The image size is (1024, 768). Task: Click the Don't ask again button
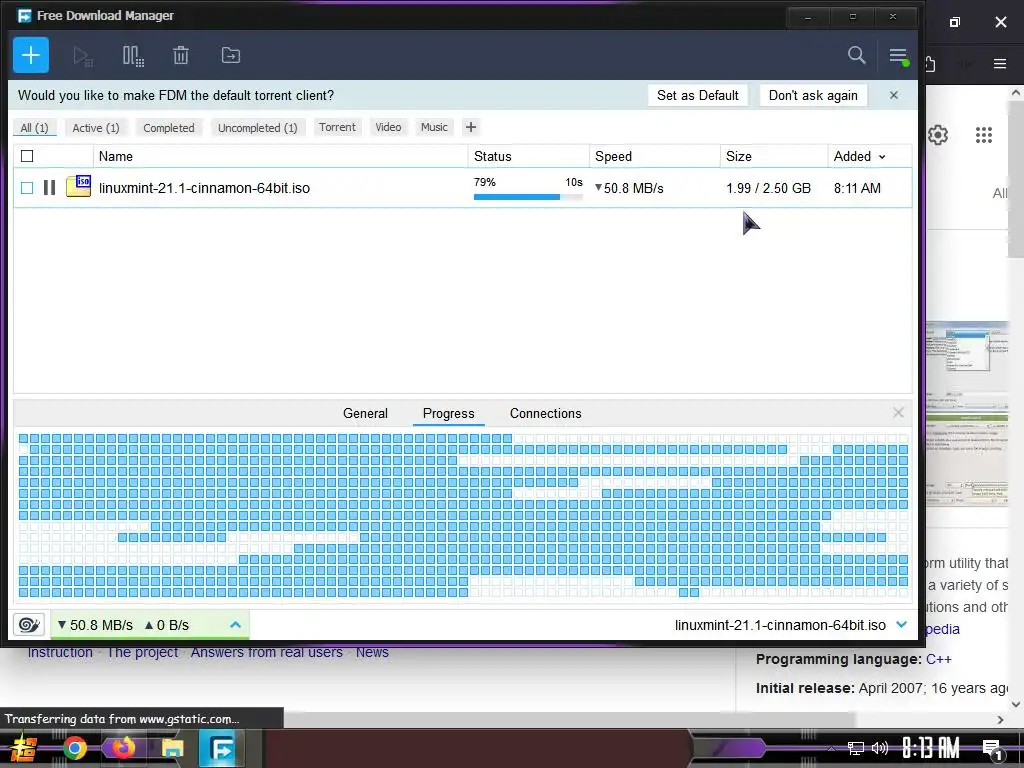tap(813, 95)
